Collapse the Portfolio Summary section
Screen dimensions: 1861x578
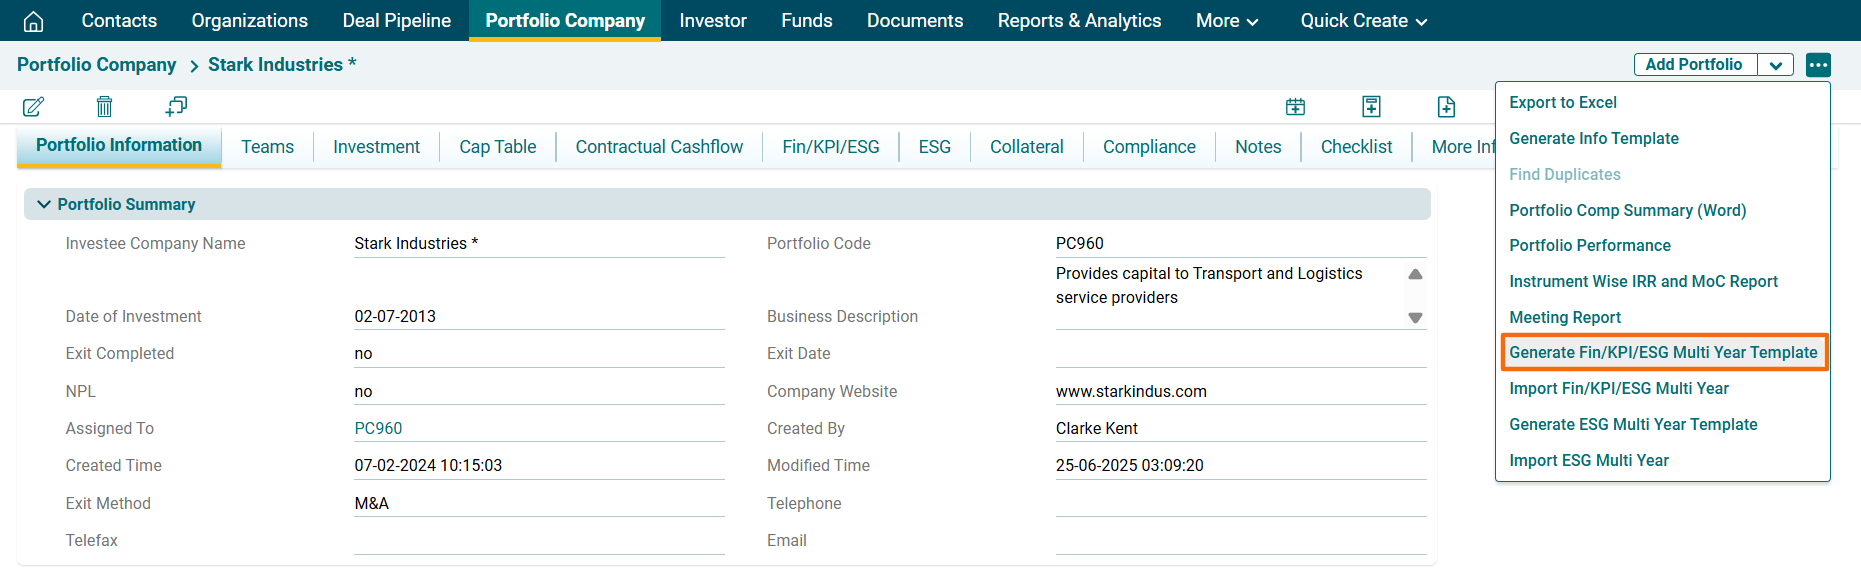point(44,204)
